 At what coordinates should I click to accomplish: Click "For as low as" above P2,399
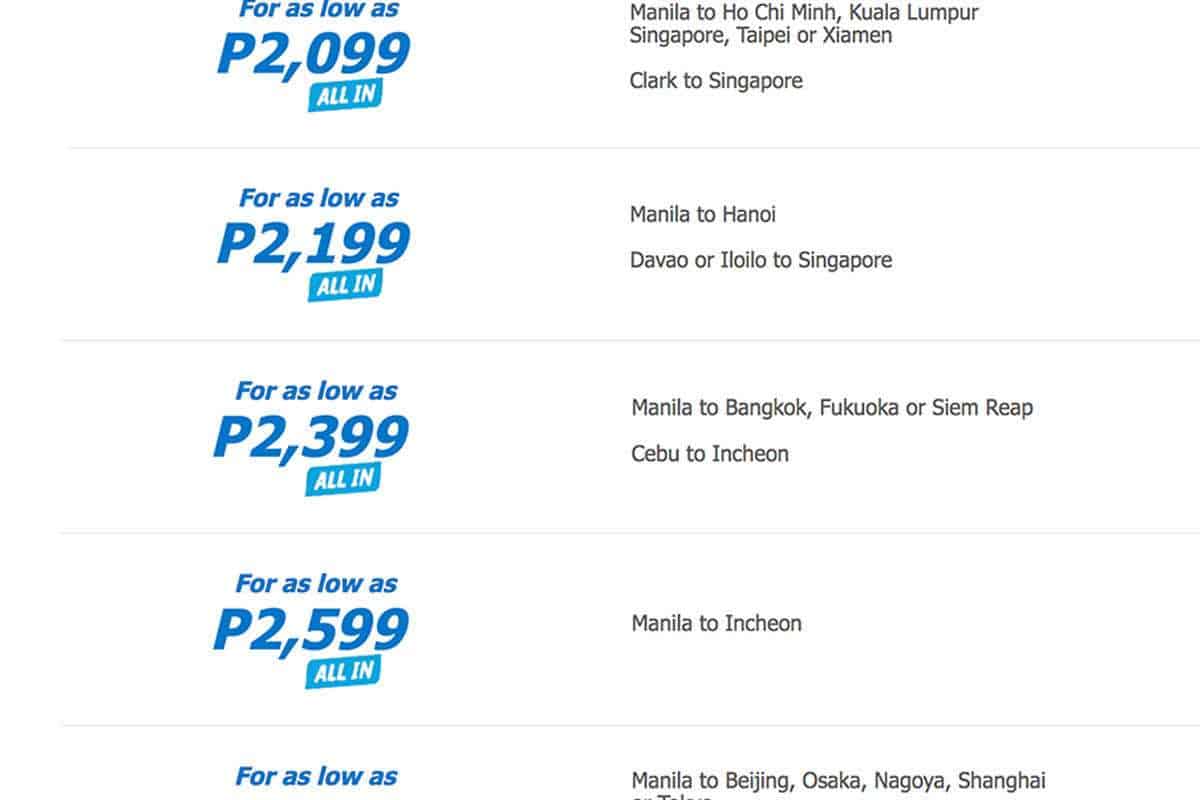click(316, 390)
